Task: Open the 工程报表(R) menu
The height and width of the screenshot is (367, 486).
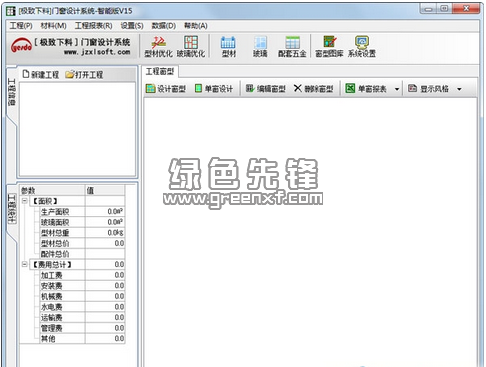Action: [x=94, y=26]
